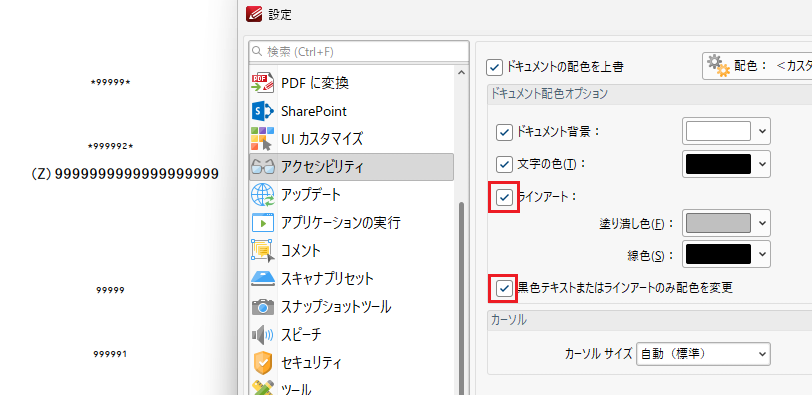Screen dimensions: 812x395
Task: Click the SharePoint icon in settings list
Action: click(x=262, y=111)
